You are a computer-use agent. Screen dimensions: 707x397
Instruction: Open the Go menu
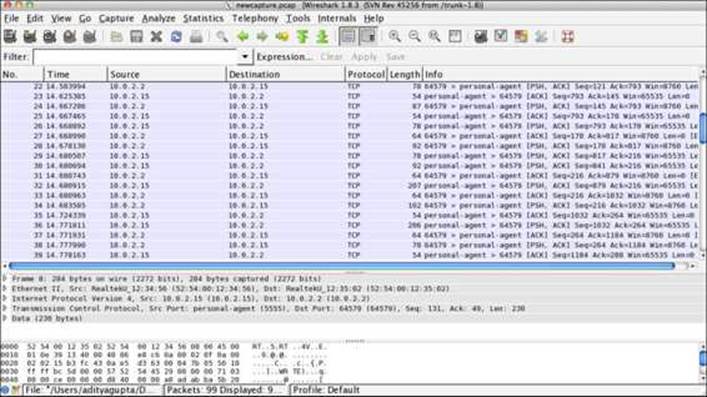click(x=85, y=18)
